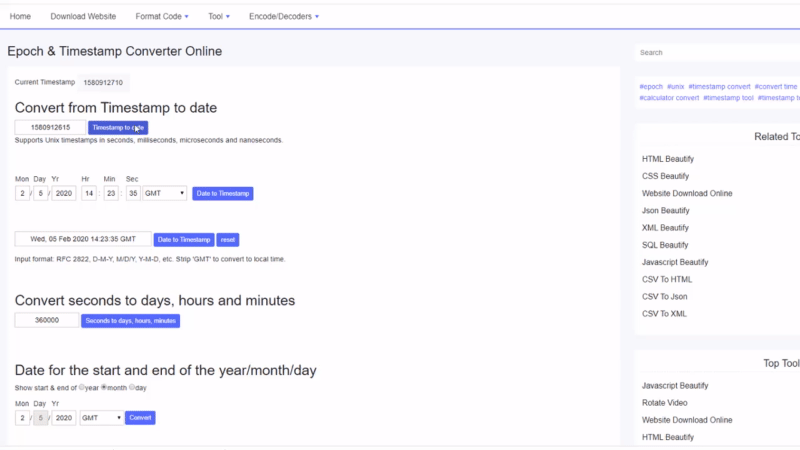Click the 360000 seconds input field
The height and width of the screenshot is (450, 800).
tap(46, 321)
